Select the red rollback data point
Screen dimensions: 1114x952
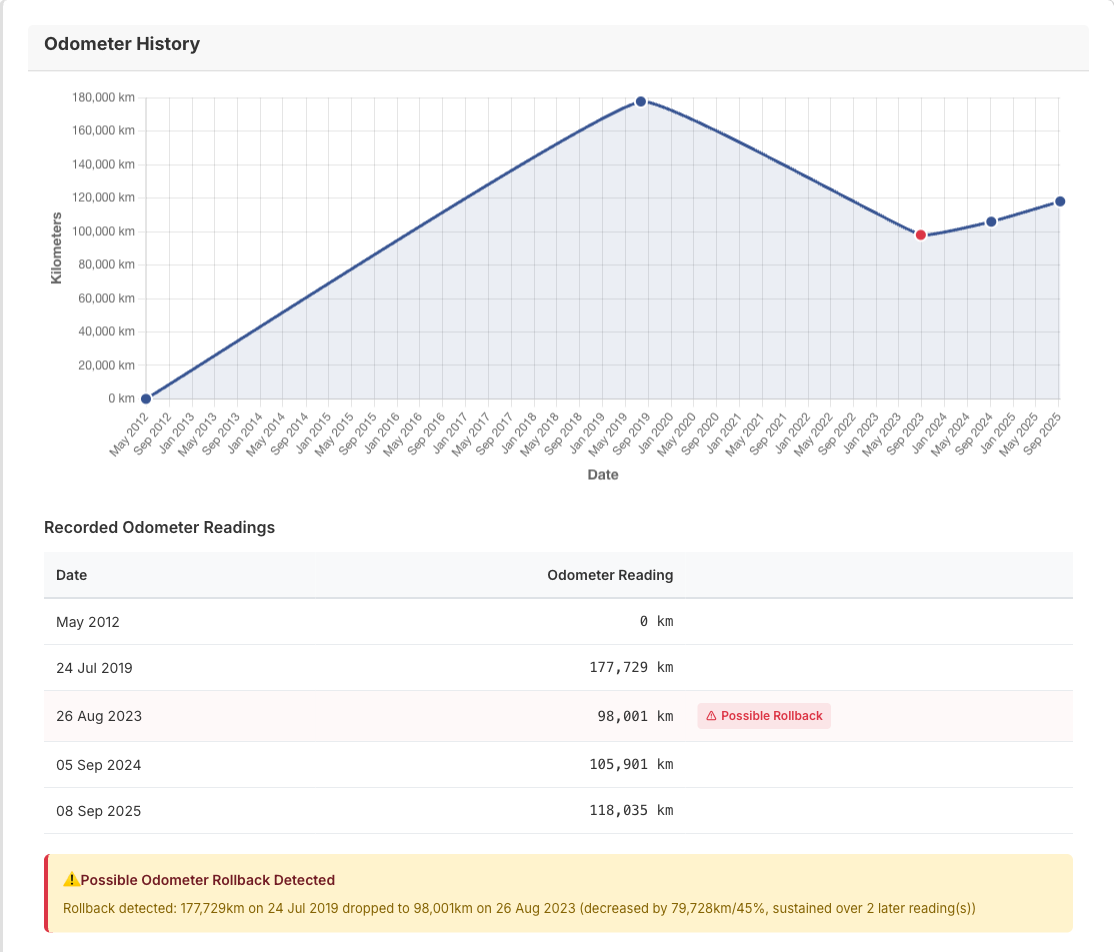(921, 235)
